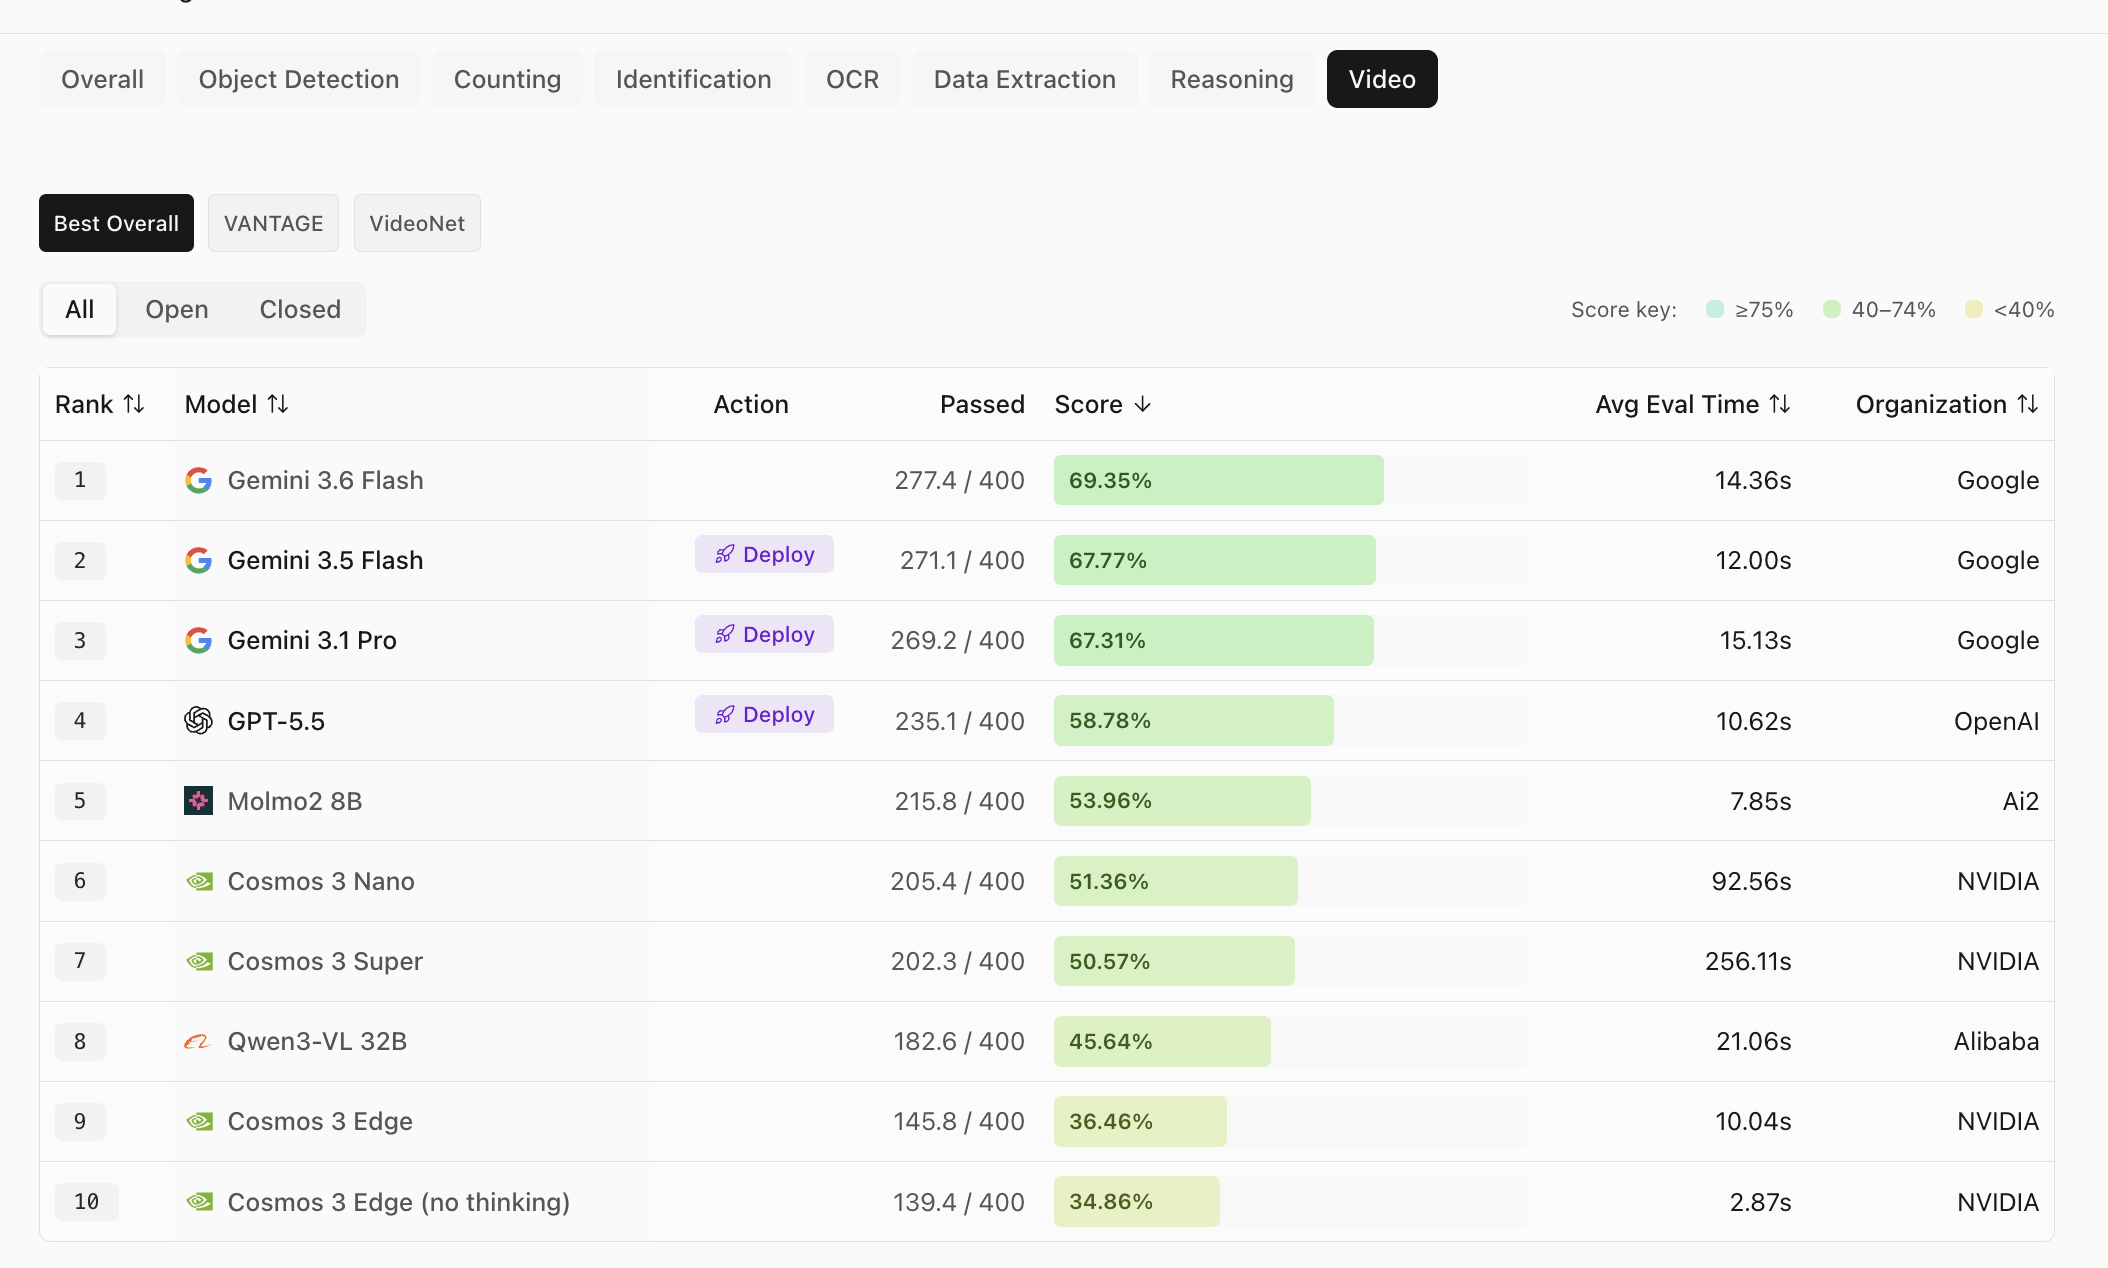
Task: Click the 69.35% score bar
Action: click(1218, 480)
